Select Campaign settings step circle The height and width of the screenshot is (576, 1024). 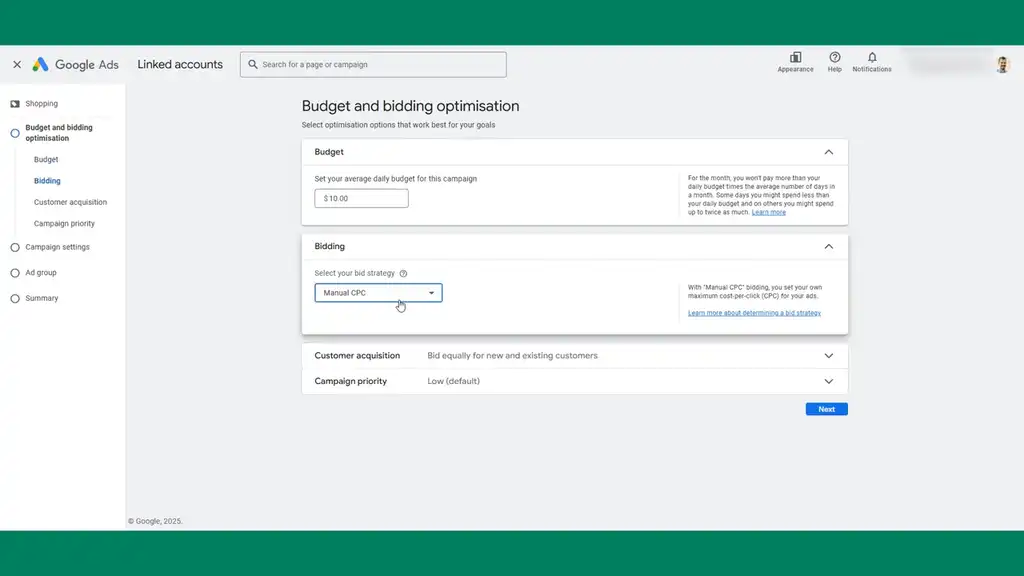tap(15, 247)
